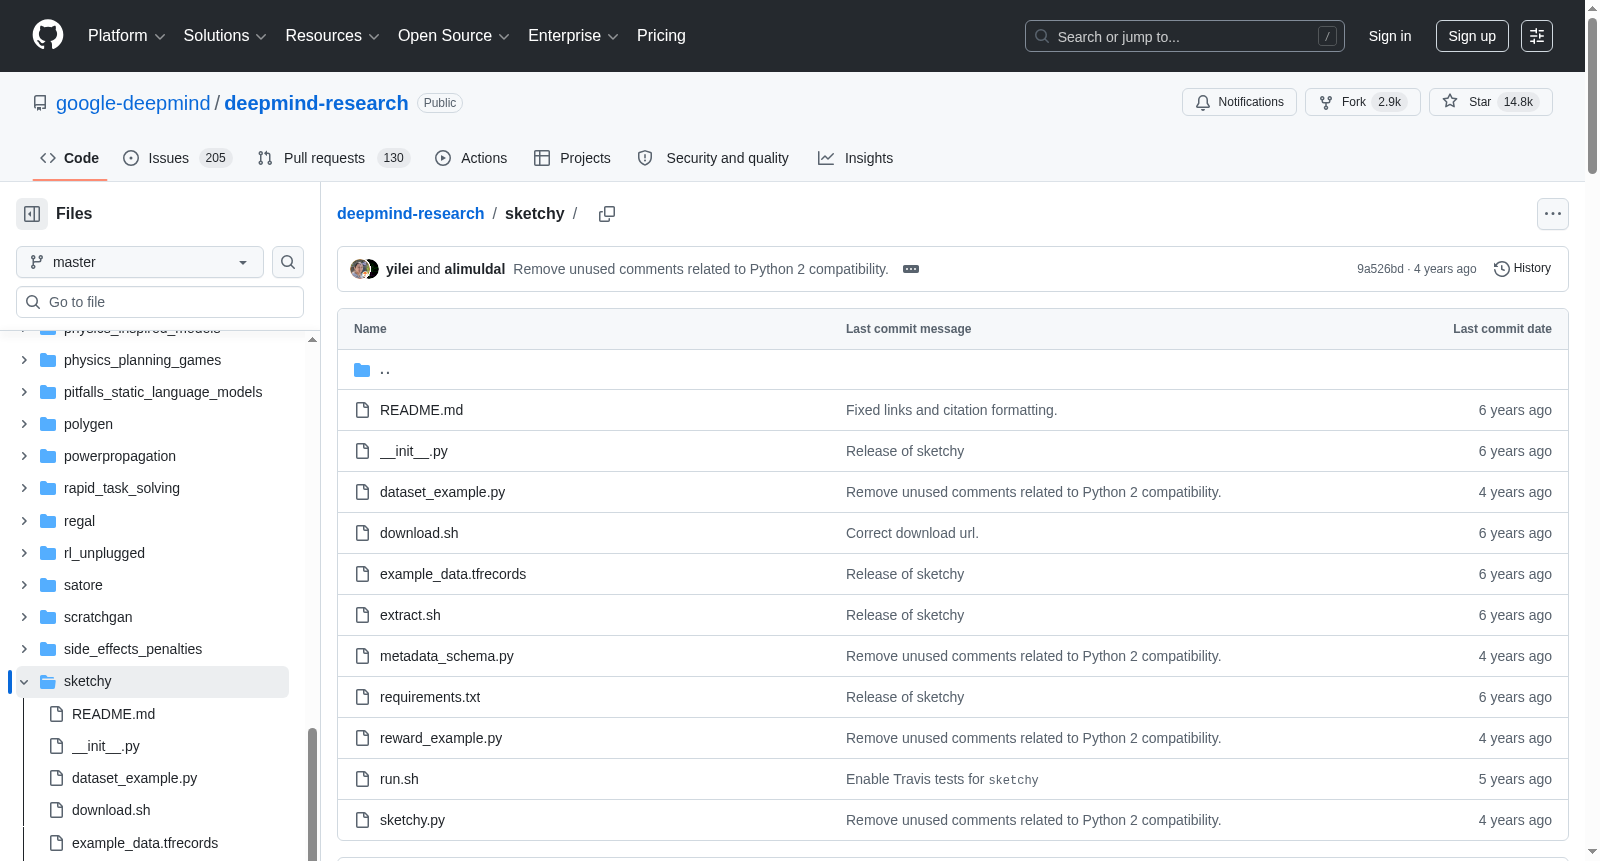Collapse the file tree side panel

[32, 214]
